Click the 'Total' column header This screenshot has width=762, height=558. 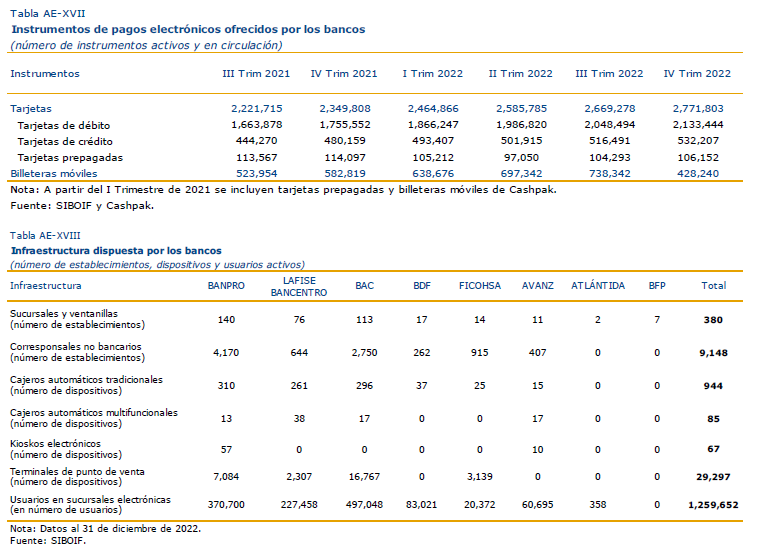pos(713,286)
